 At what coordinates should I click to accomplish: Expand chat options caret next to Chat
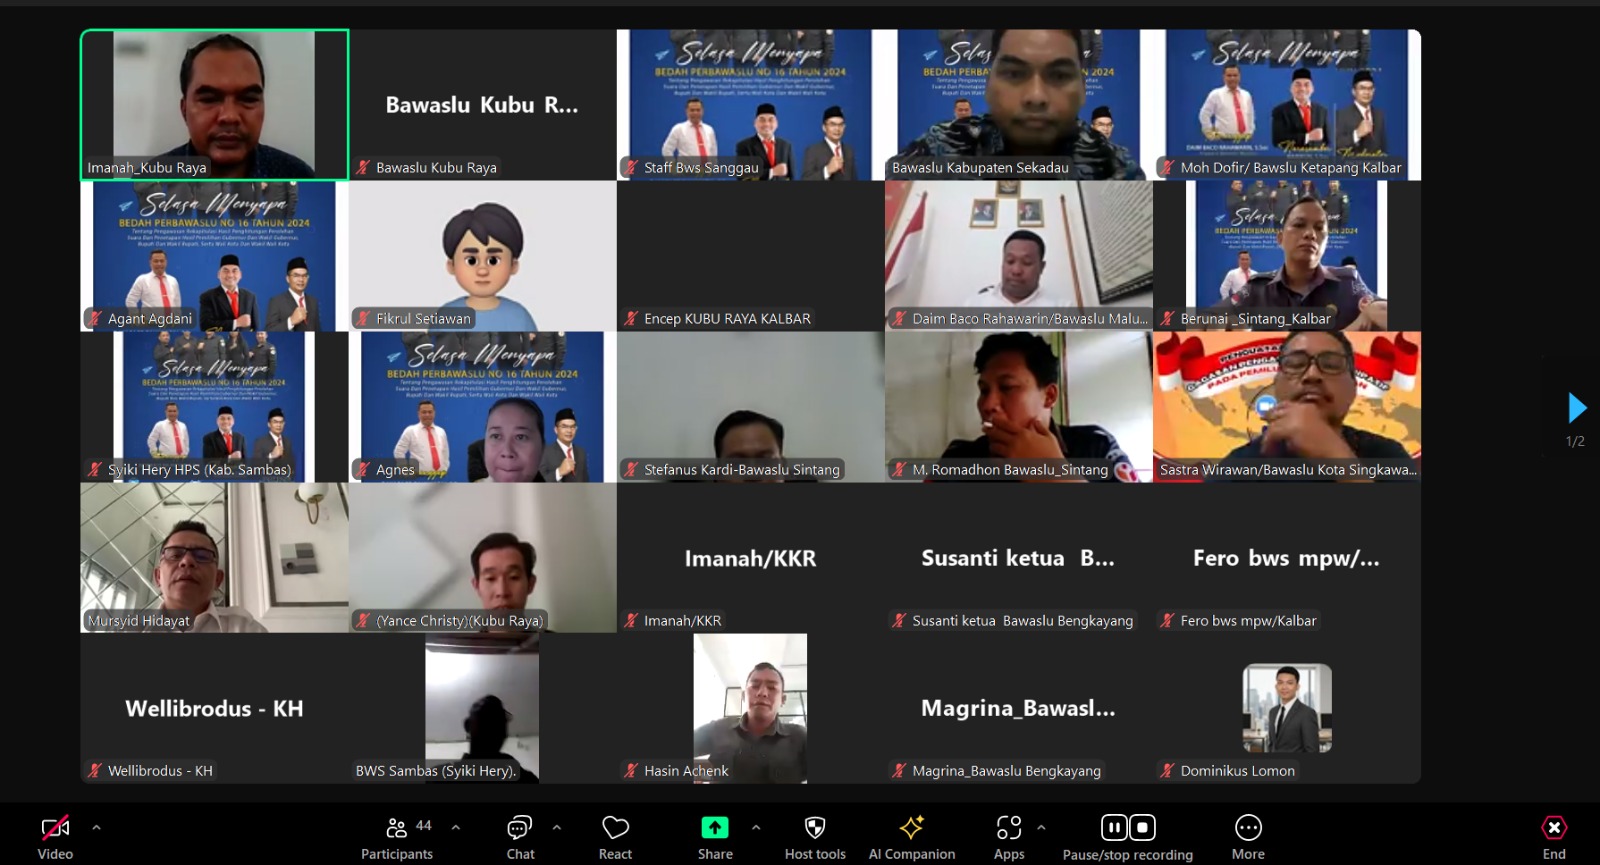pos(557,828)
